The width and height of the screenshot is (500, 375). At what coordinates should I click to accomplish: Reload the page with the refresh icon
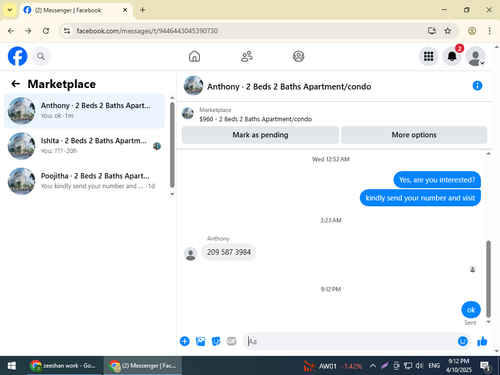tap(46, 31)
